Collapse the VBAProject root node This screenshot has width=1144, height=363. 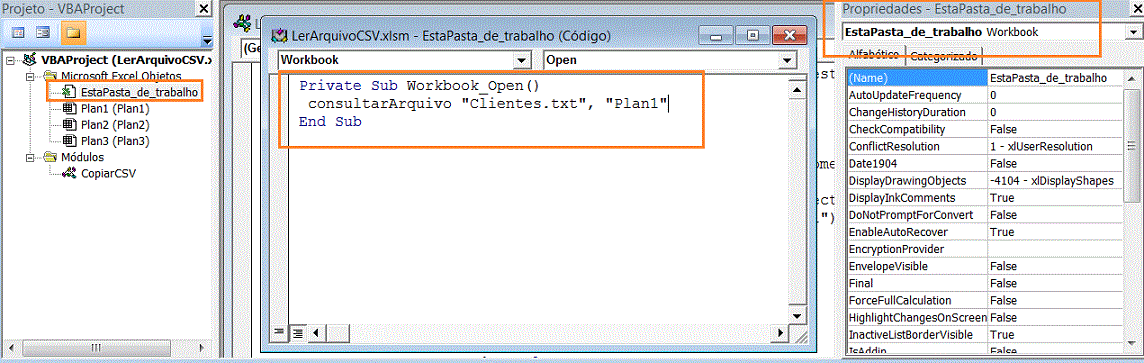pos(9,59)
